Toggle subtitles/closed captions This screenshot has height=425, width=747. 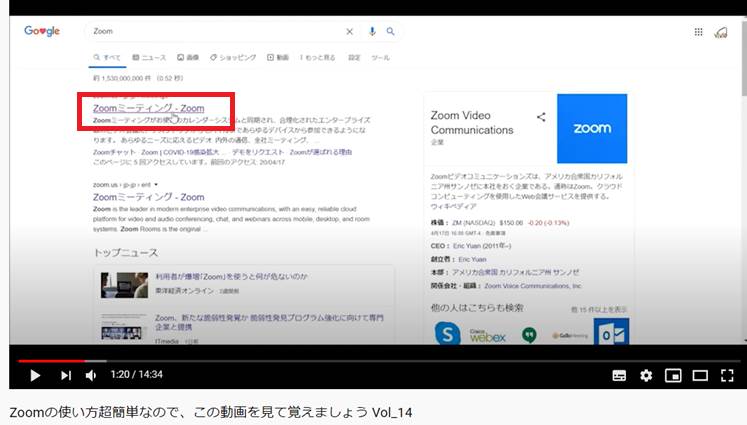(619, 375)
